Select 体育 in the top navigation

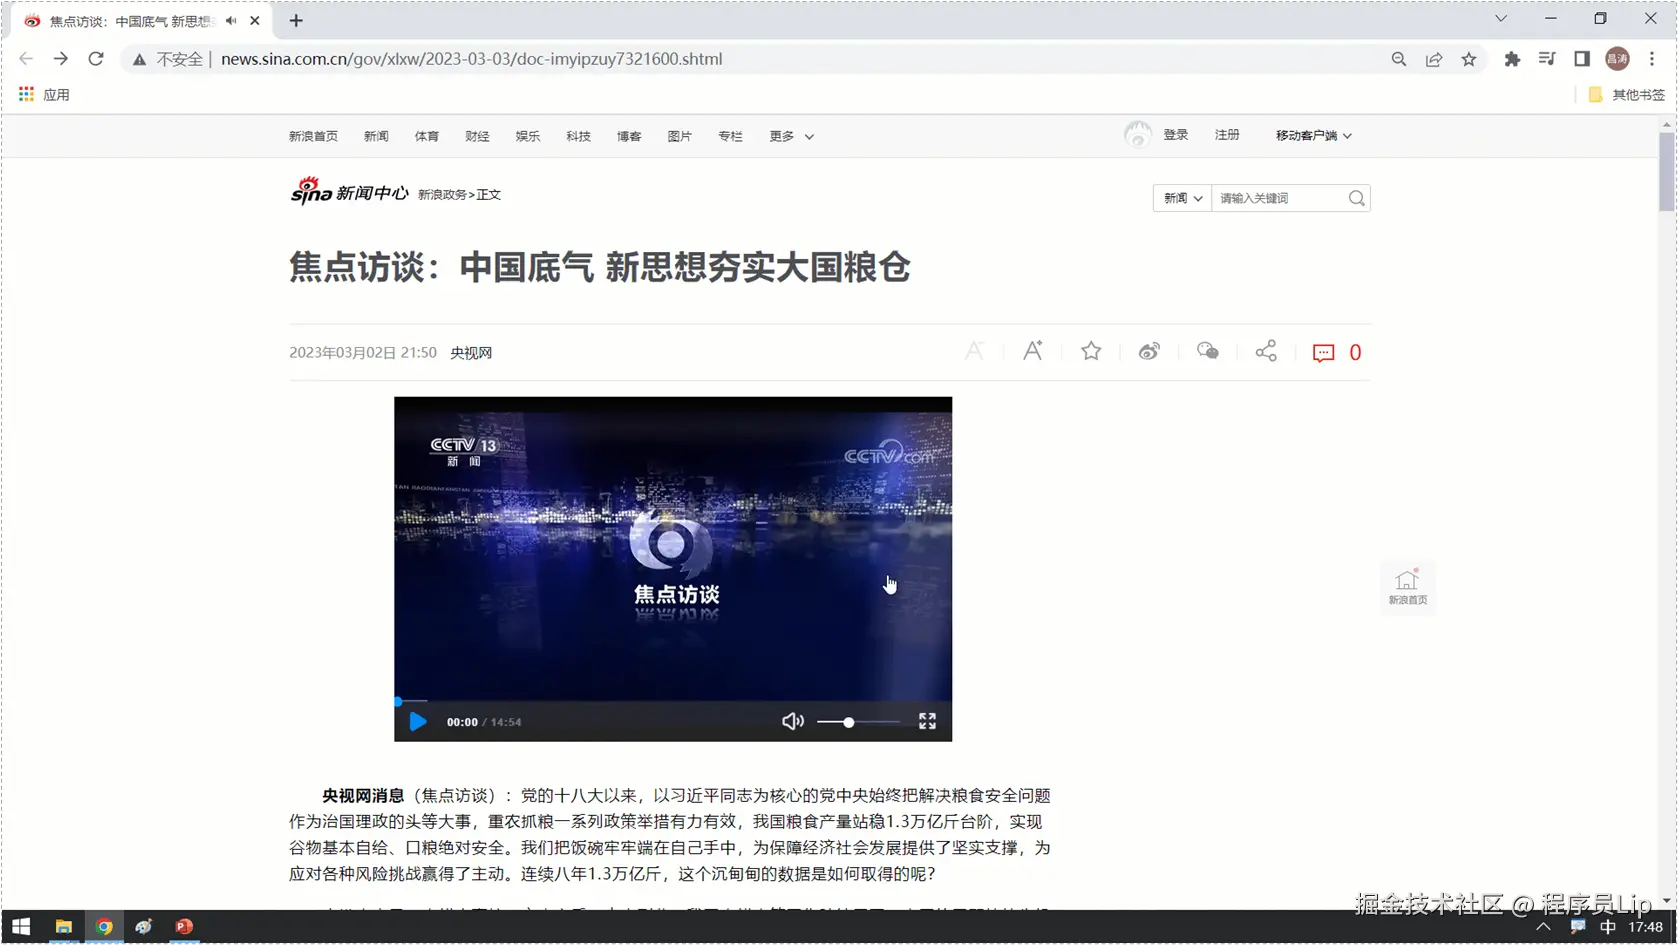(x=426, y=136)
